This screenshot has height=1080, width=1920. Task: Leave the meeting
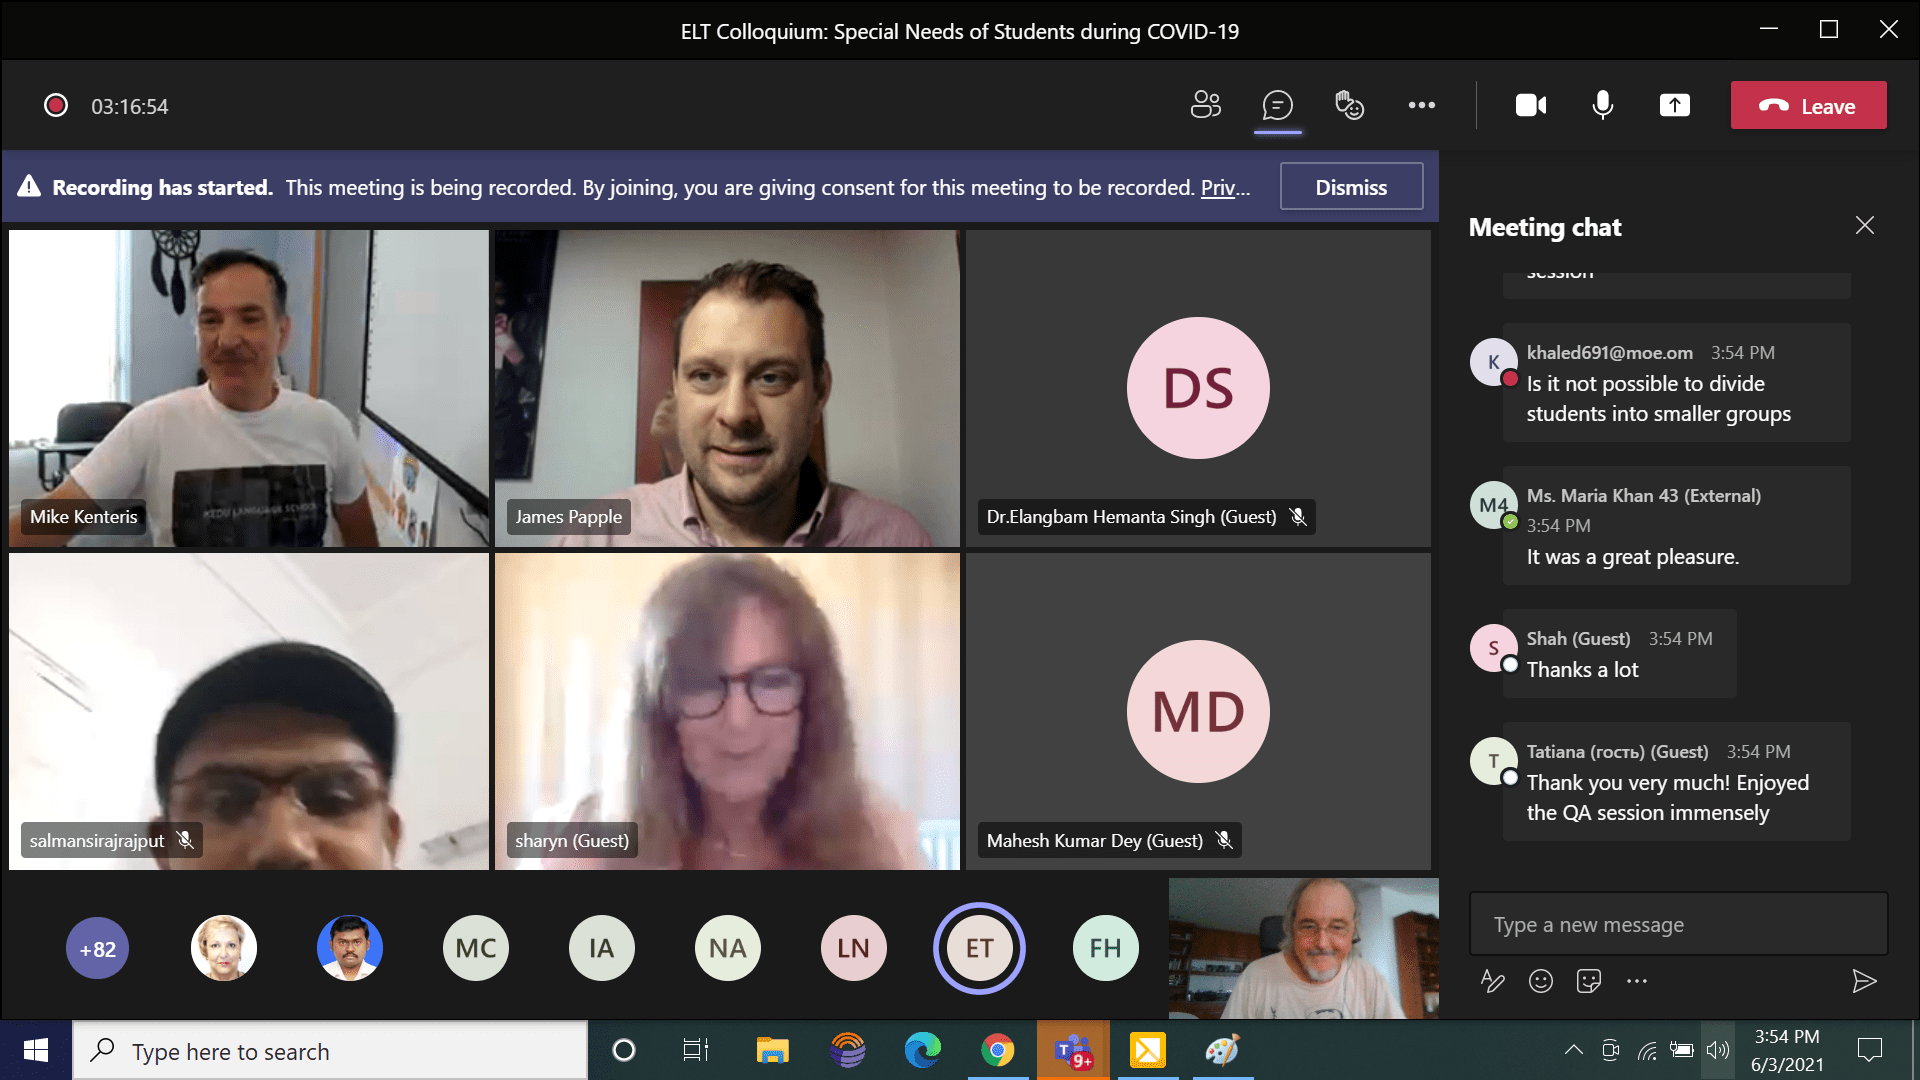point(1808,106)
